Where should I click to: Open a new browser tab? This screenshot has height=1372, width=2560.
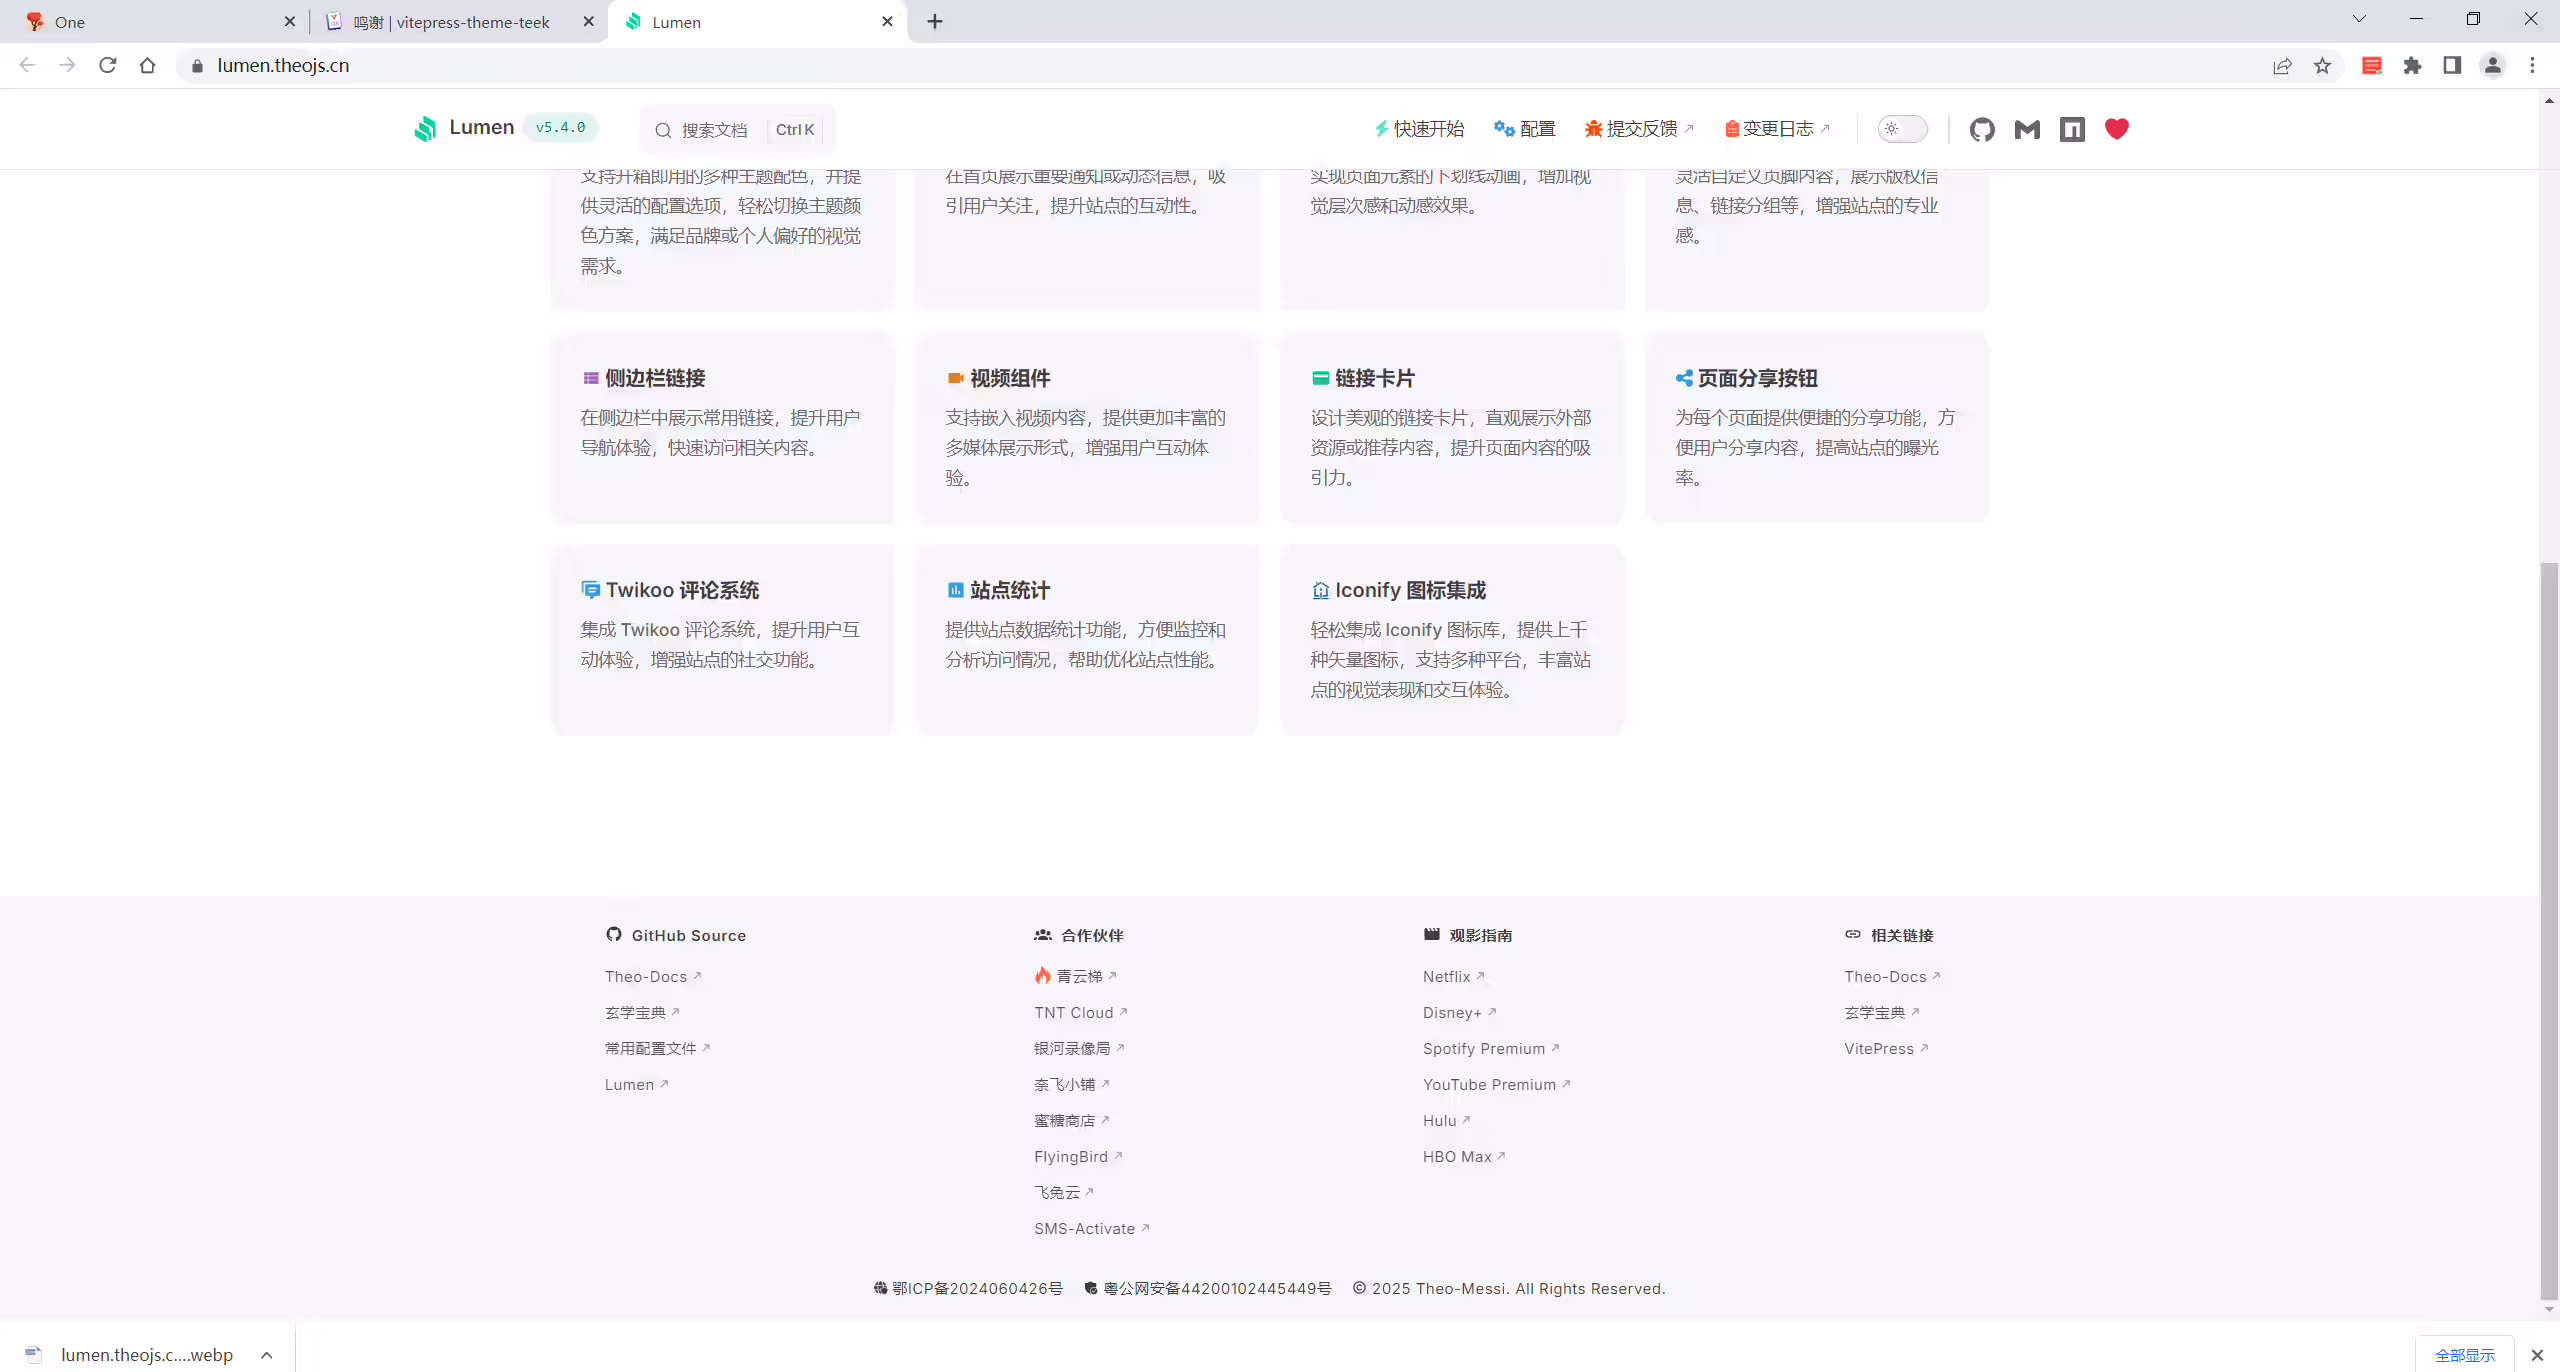pyautogui.click(x=935, y=21)
